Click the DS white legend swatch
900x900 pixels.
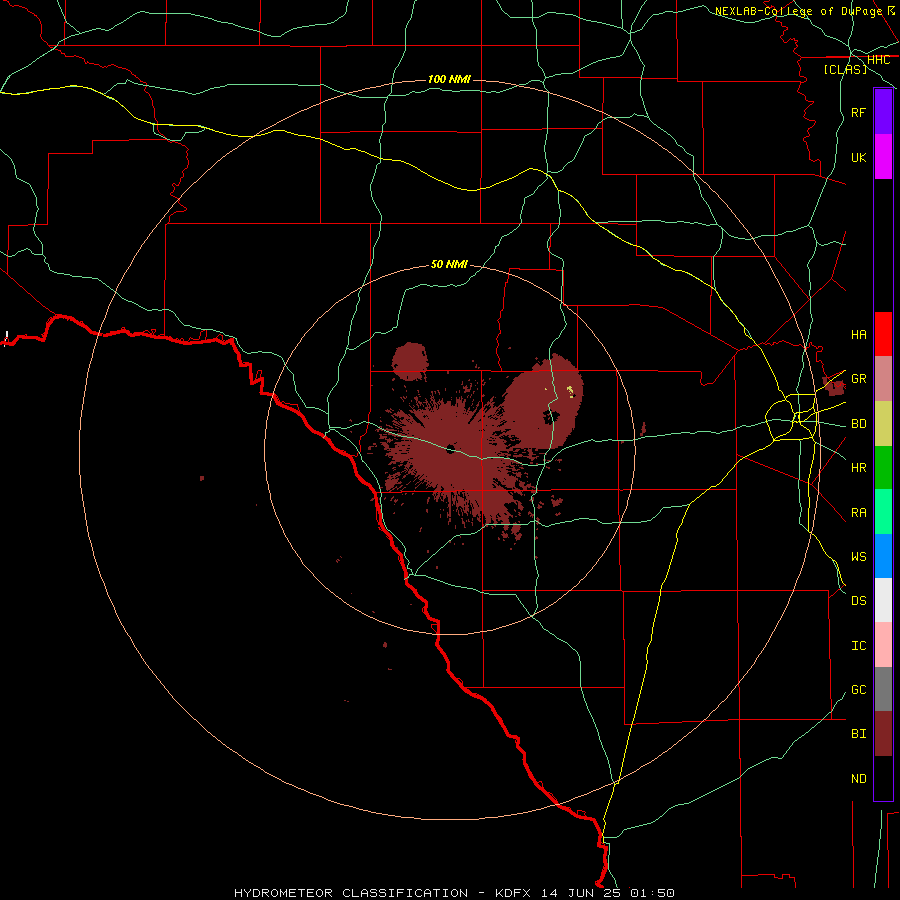click(x=883, y=600)
